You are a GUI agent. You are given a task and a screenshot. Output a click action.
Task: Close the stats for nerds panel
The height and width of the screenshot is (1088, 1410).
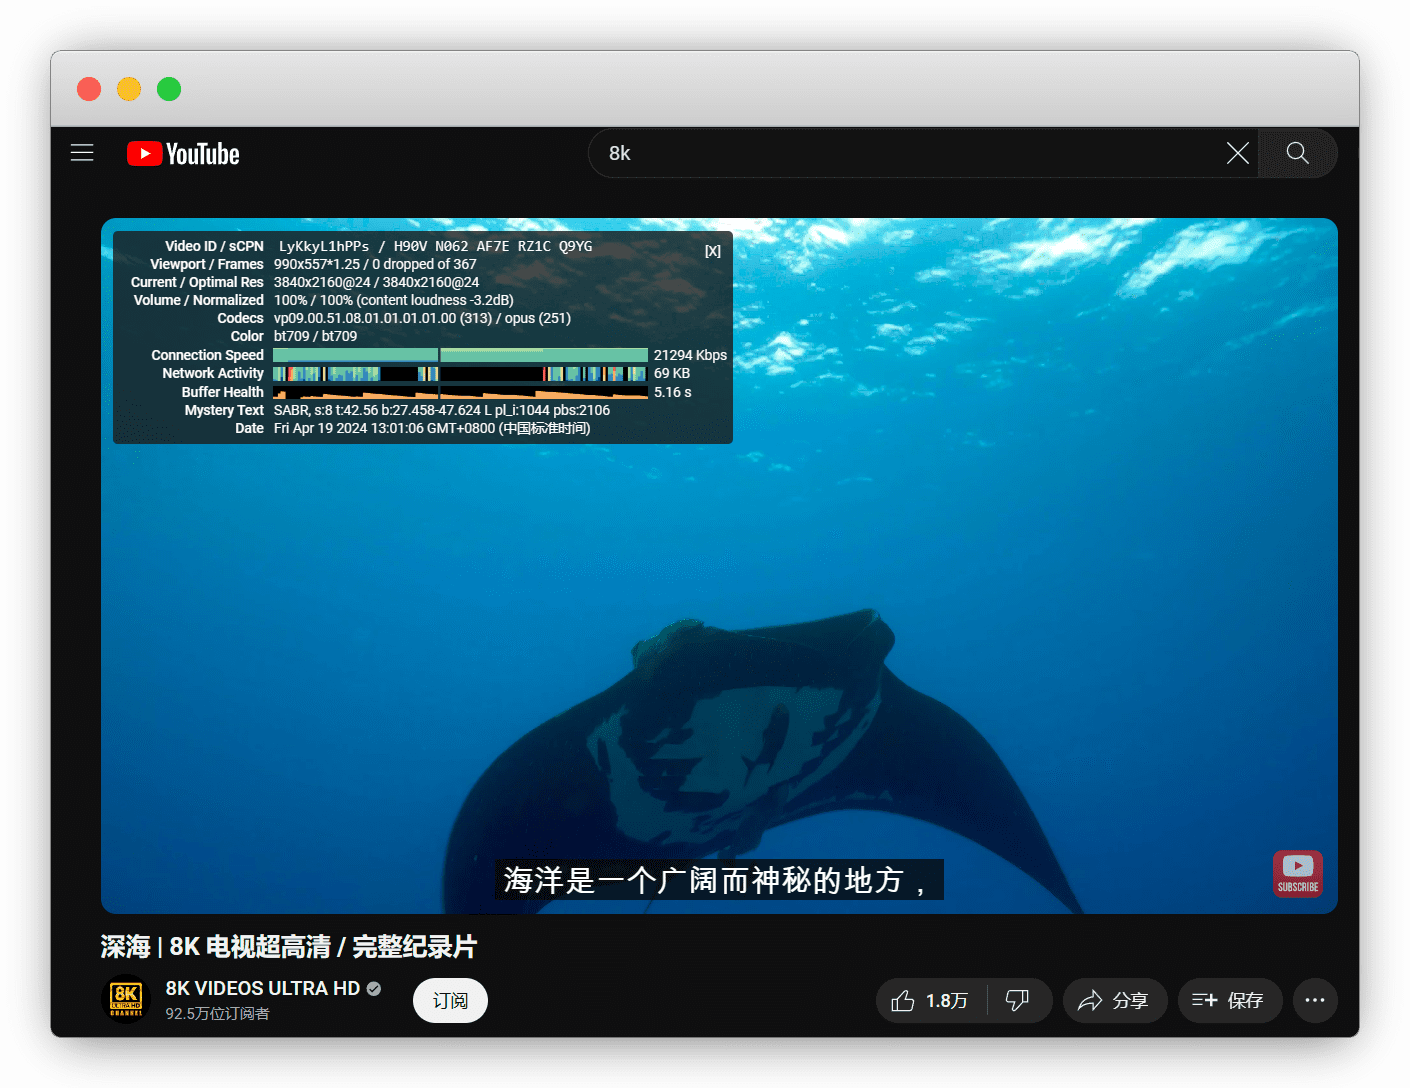point(712,251)
